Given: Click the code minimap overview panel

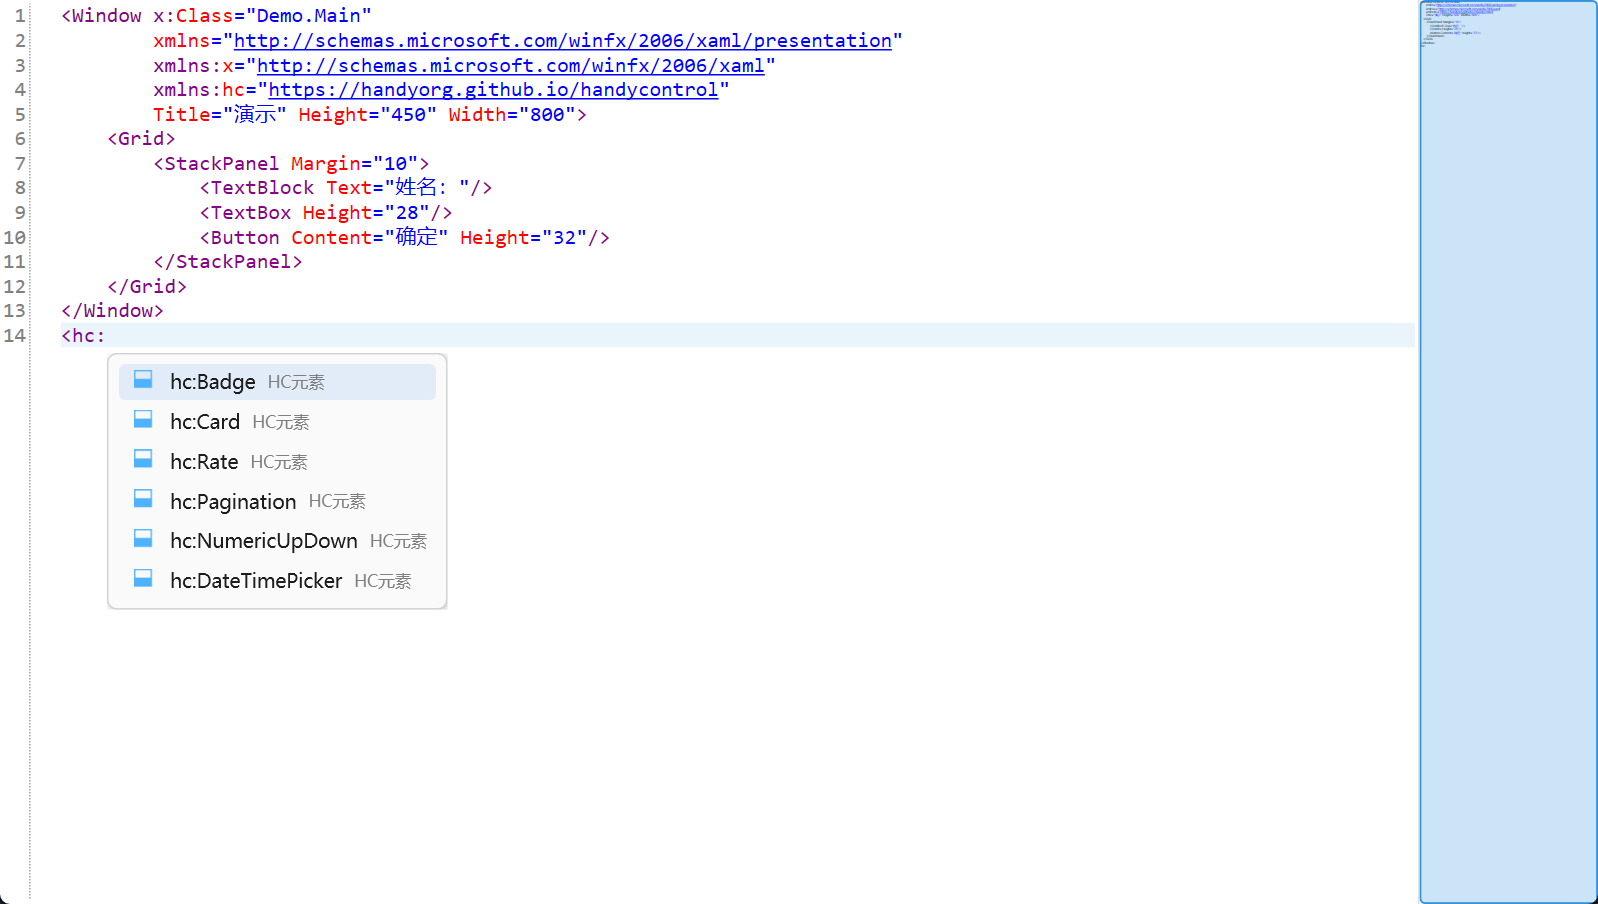Looking at the screenshot, I should [1508, 452].
